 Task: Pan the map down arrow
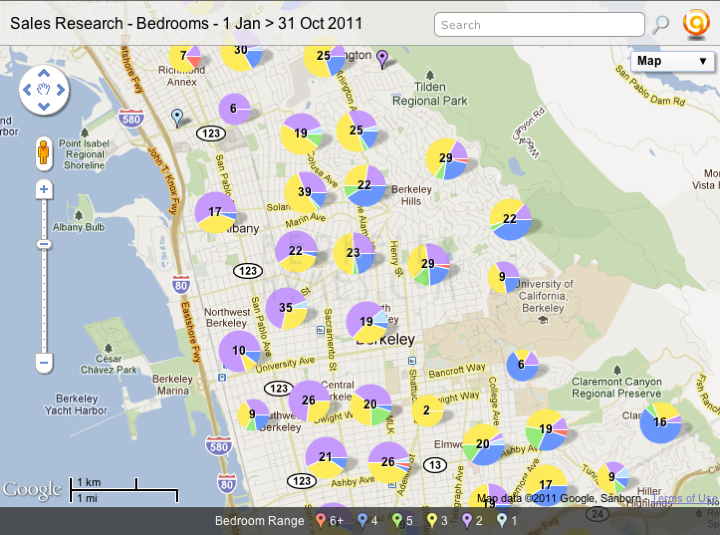[x=44, y=107]
